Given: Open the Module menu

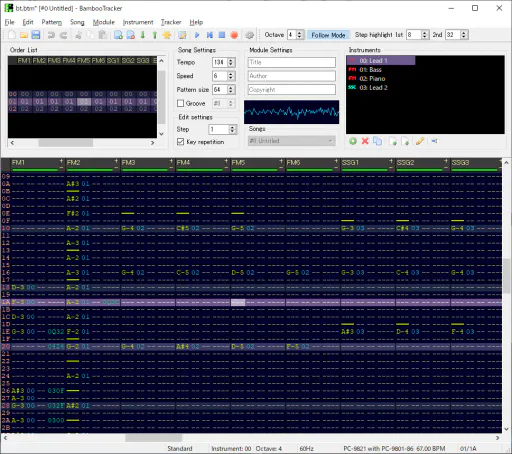Looking at the screenshot, I should click(104, 22).
